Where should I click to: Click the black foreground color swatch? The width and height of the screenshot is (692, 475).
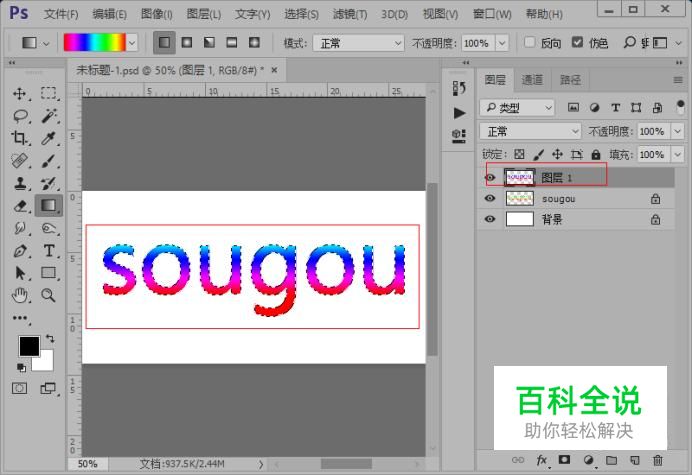29,346
